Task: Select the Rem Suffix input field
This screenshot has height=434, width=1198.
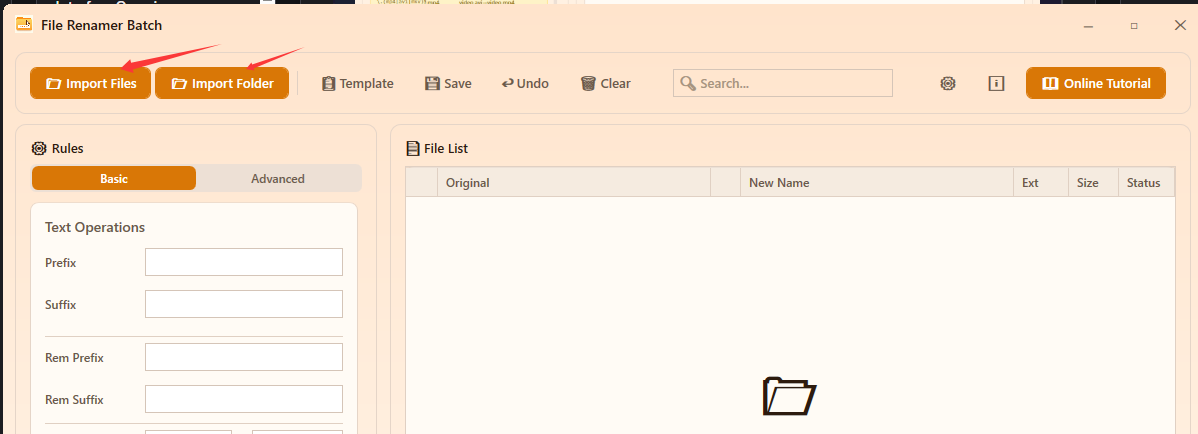Action: point(244,399)
